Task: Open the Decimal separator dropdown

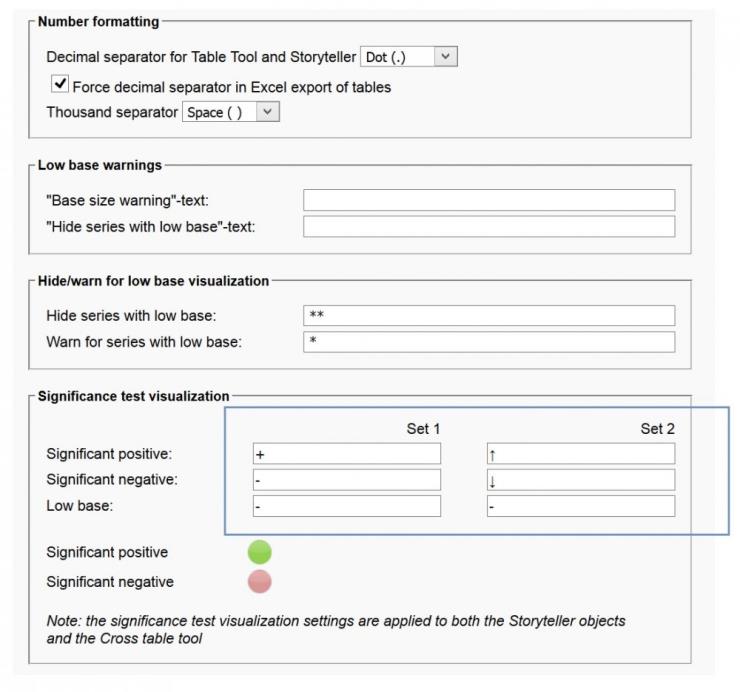Action: point(408,57)
